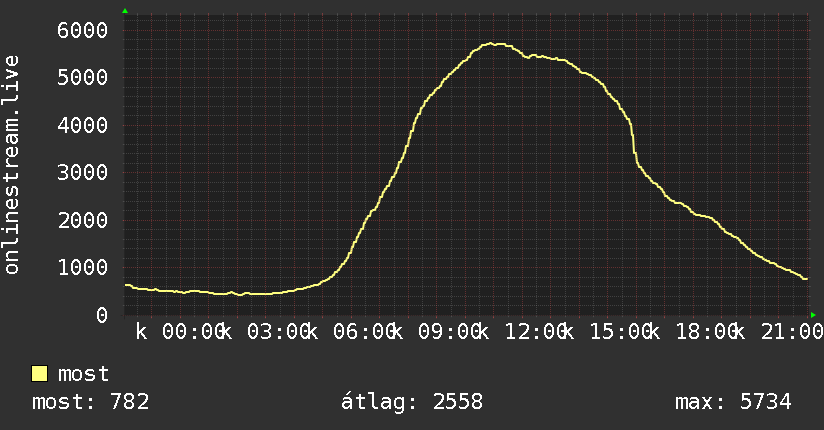Click the green arrow atop the y-axis
The width and height of the screenshot is (824, 430).
point(125,11)
